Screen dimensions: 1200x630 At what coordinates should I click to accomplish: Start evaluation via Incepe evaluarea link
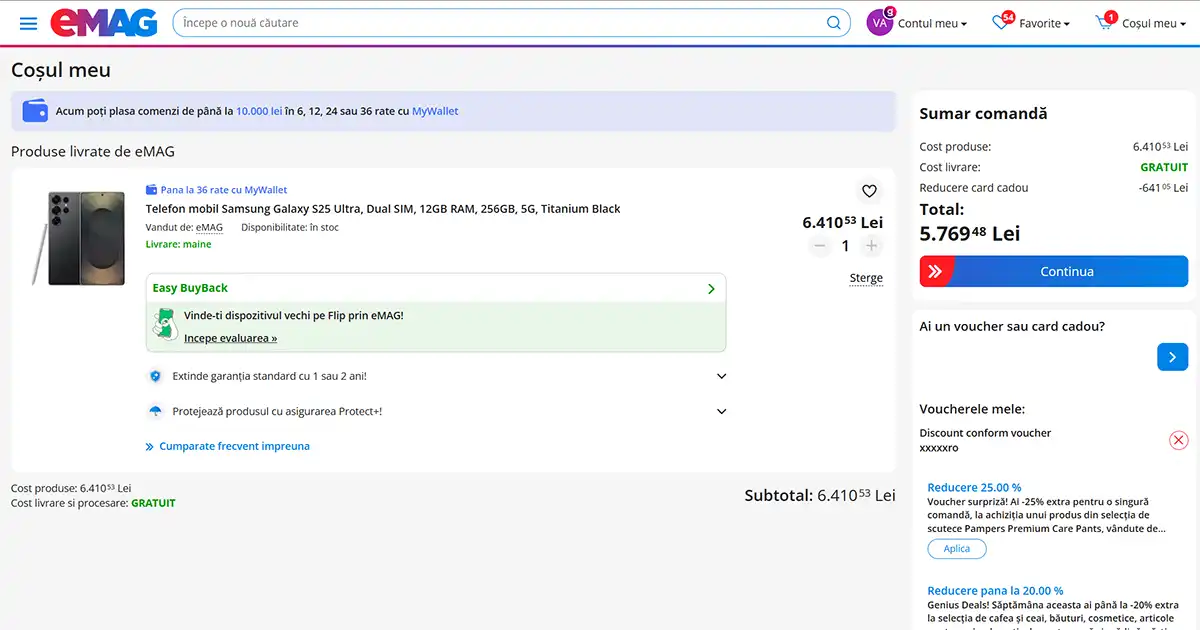pyautogui.click(x=230, y=338)
